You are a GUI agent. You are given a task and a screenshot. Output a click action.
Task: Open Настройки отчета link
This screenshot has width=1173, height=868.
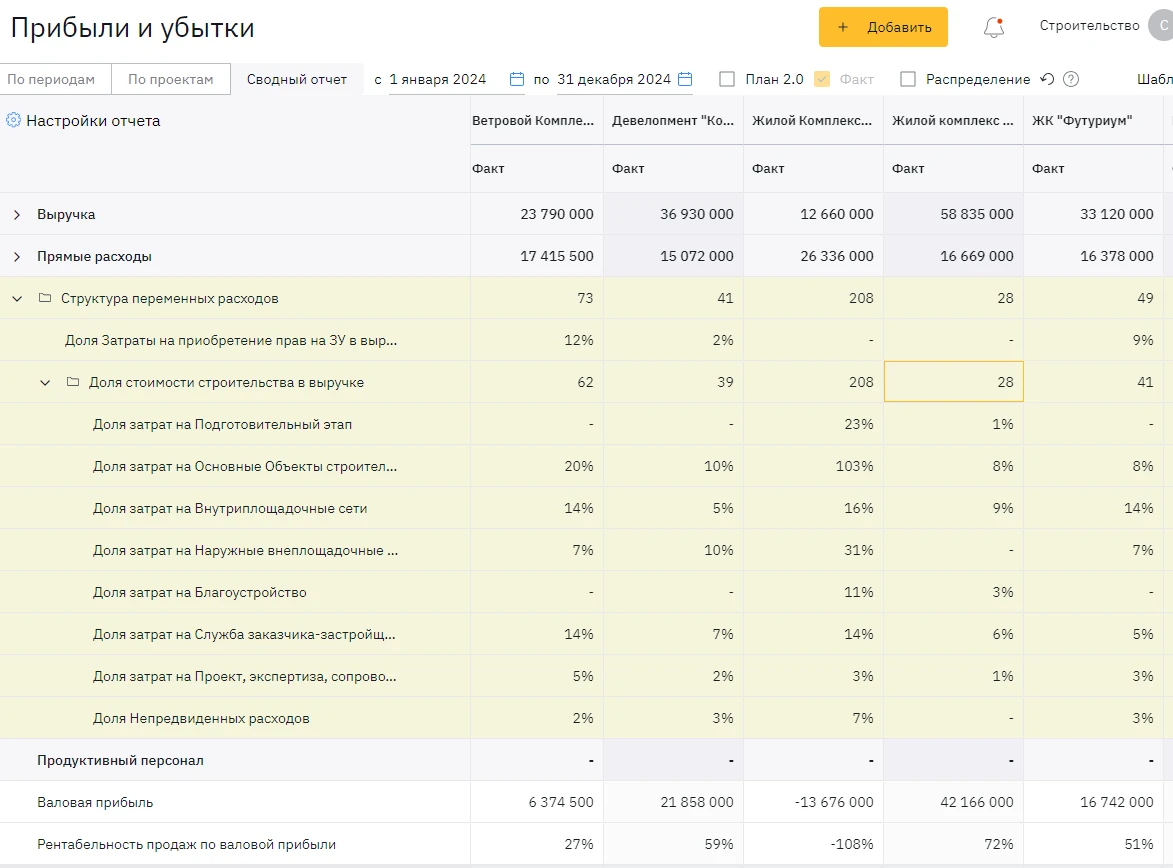tap(94, 120)
